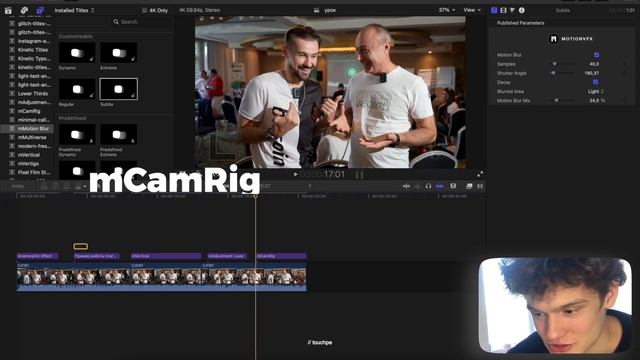Screen dimensions: 640x360
Task: Open the Blurred Area Light dropdown
Action: (x=596, y=91)
